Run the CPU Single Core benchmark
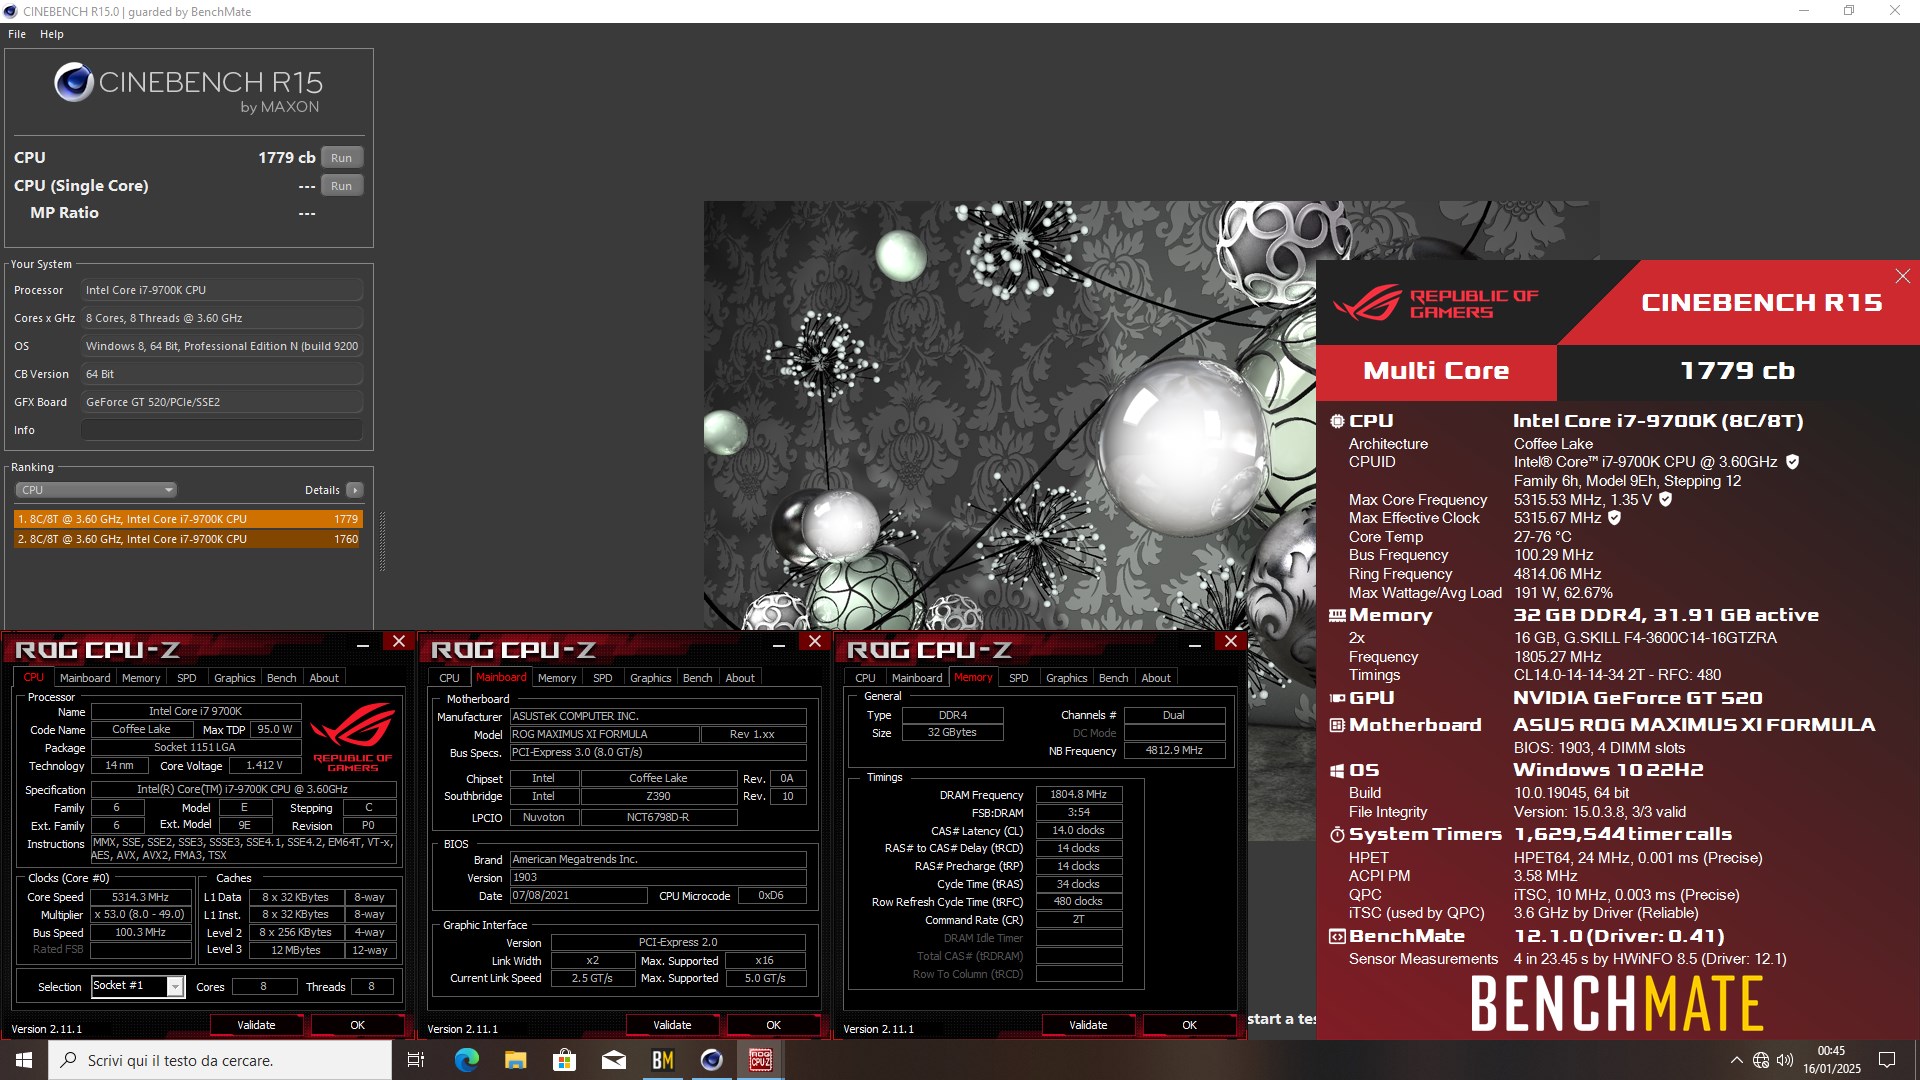The image size is (1920, 1080). (x=341, y=186)
